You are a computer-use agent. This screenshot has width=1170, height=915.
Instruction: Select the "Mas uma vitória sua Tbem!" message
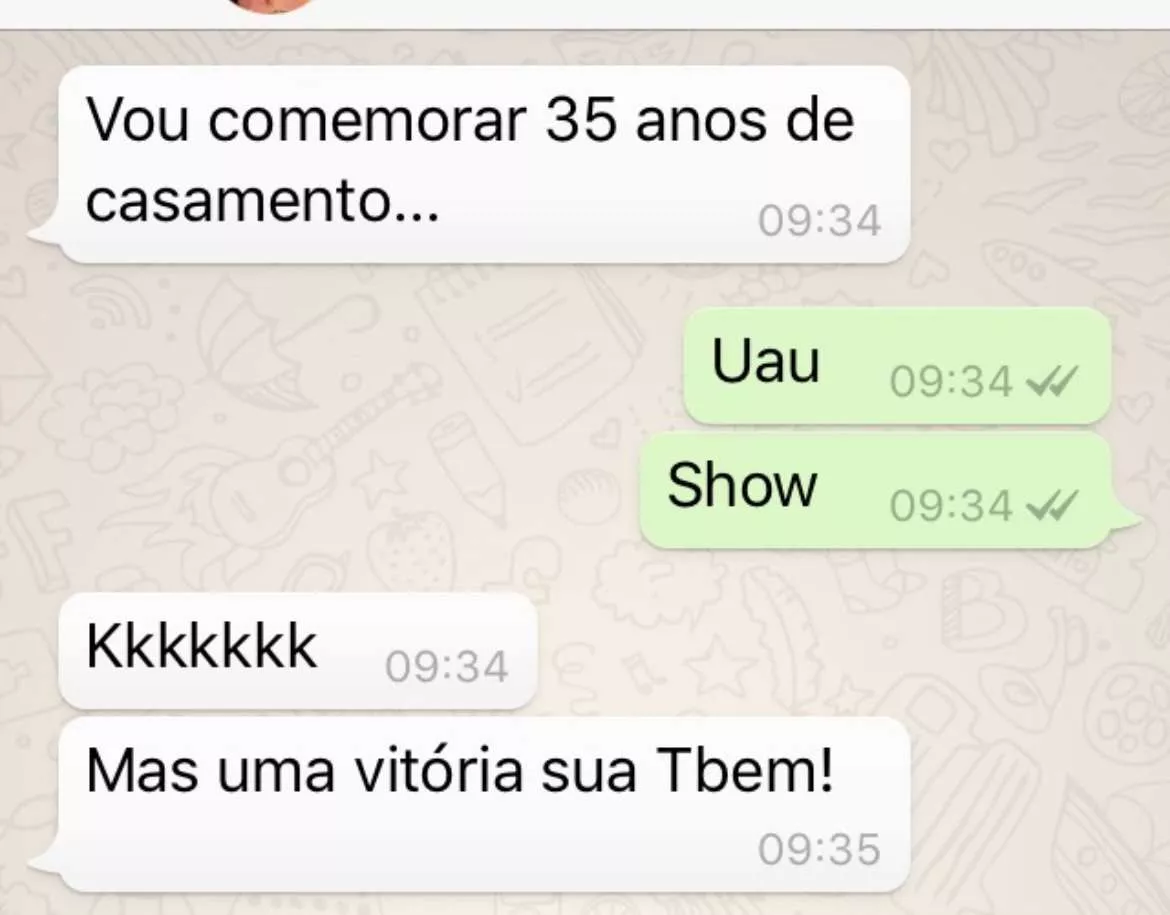coord(484,805)
